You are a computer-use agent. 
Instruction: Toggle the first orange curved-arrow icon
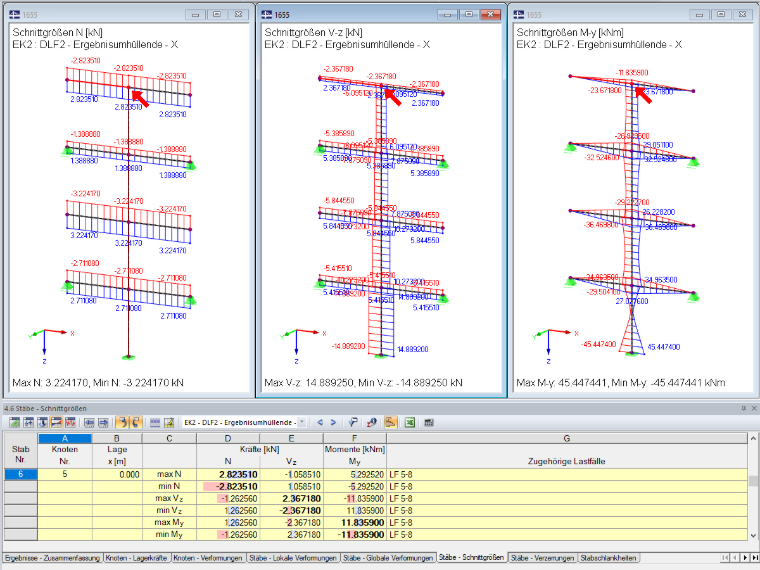tap(122, 423)
